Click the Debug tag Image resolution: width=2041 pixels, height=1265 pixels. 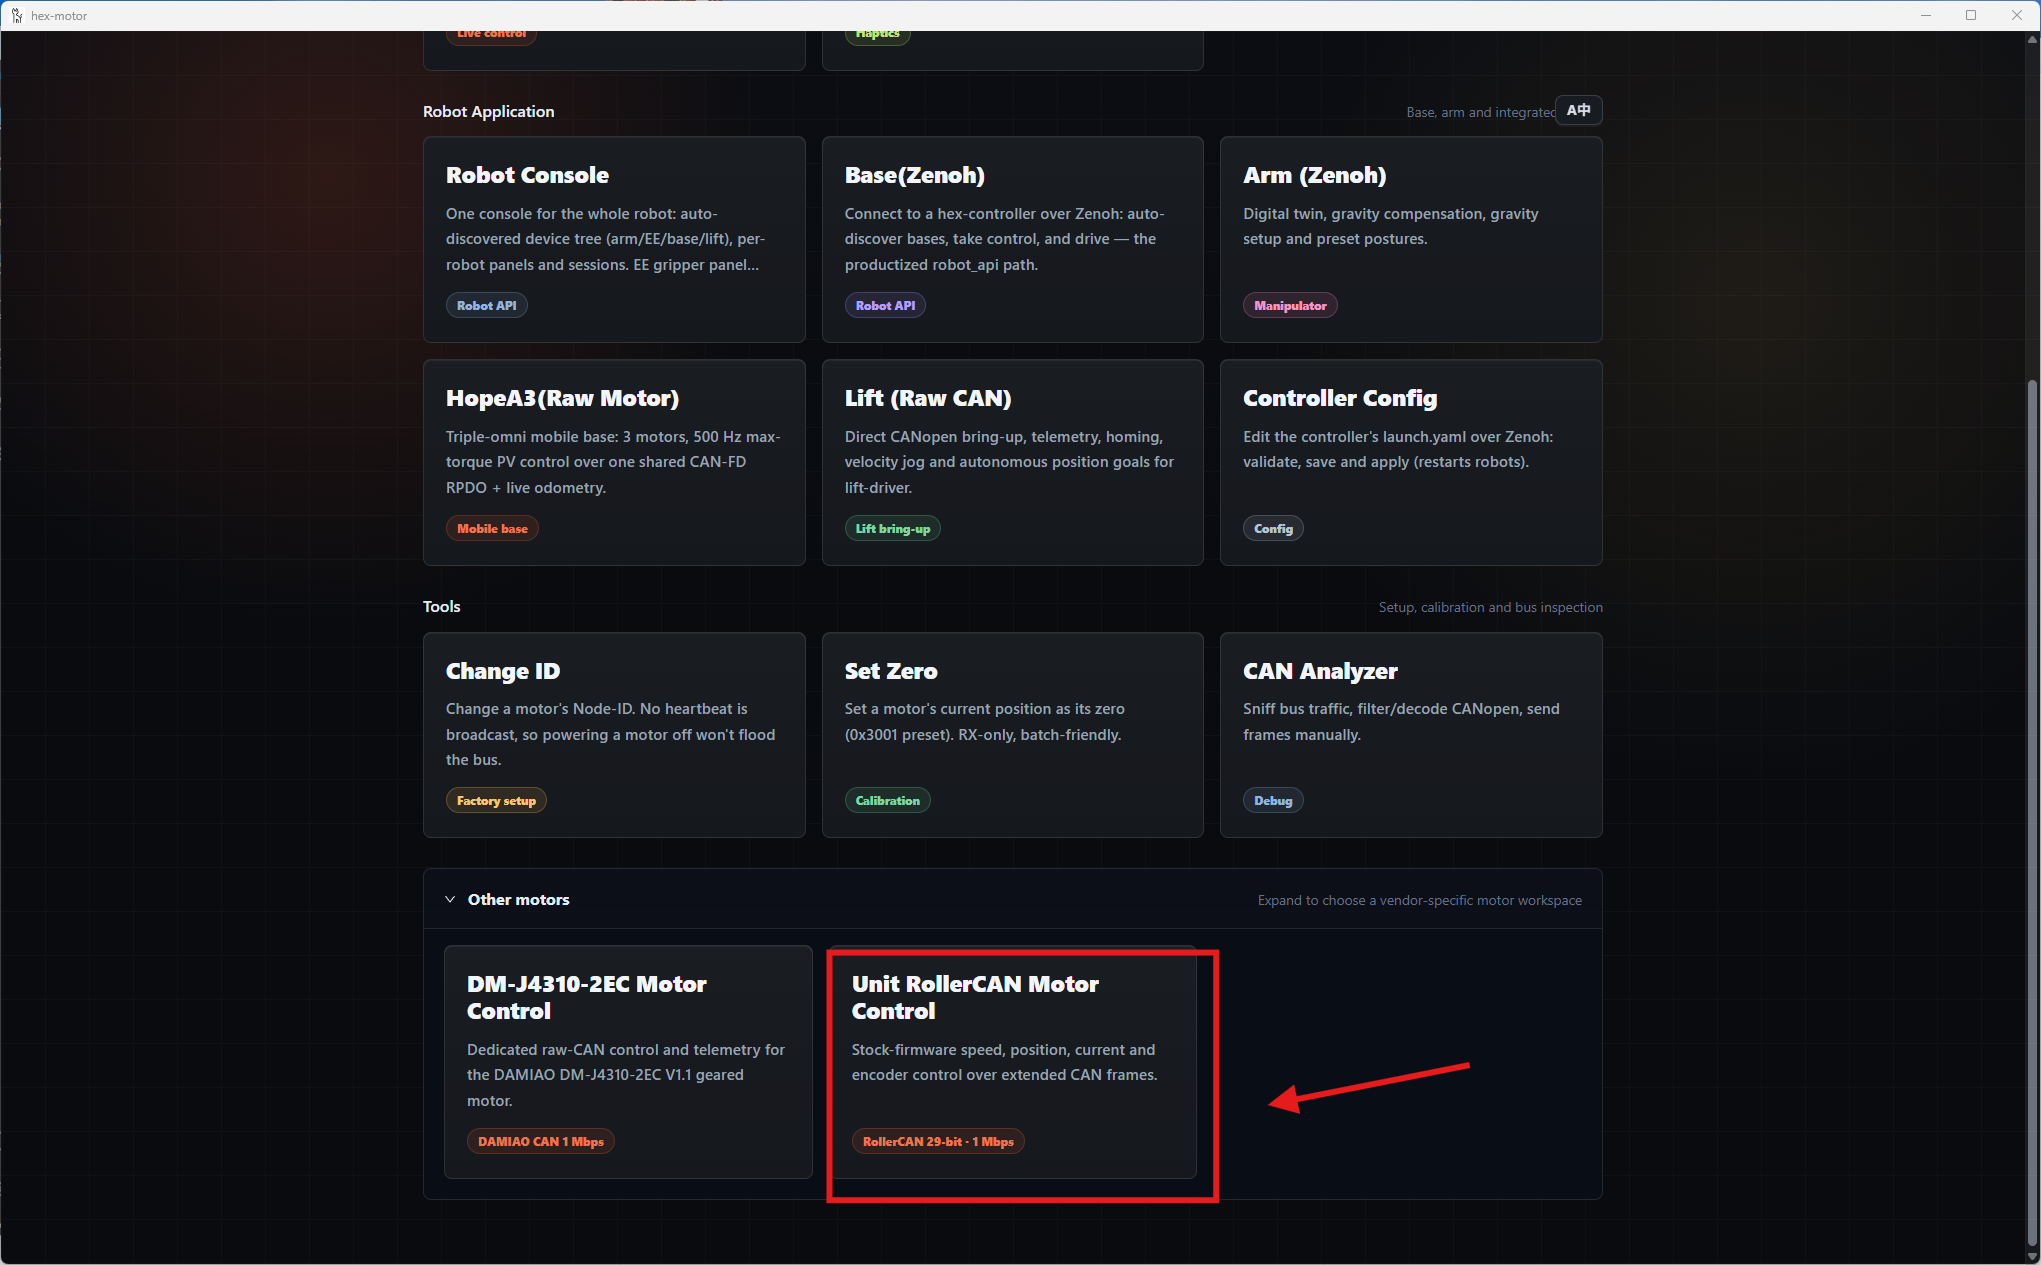click(1273, 801)
